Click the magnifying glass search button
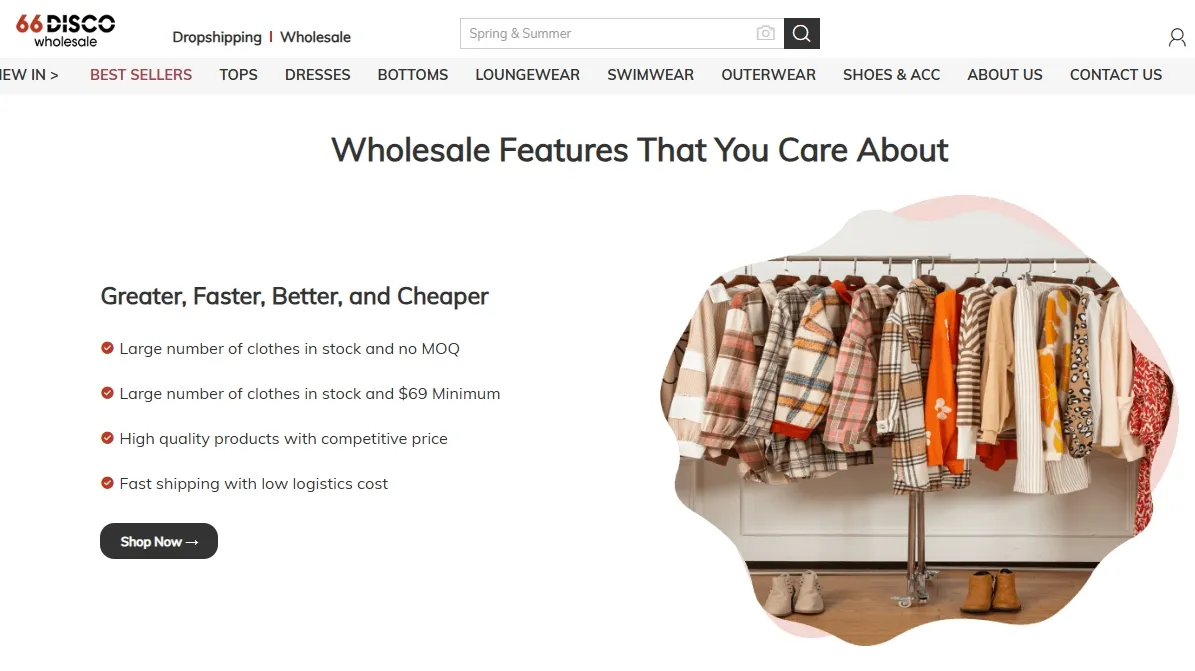The height and width of the screenshot is (671, 1195). click(x=801, y=34)
